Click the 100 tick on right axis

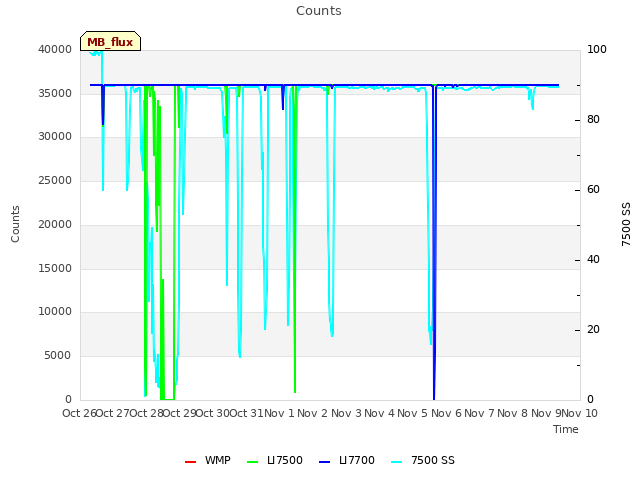pyautogui.click(x=597, y=49)
